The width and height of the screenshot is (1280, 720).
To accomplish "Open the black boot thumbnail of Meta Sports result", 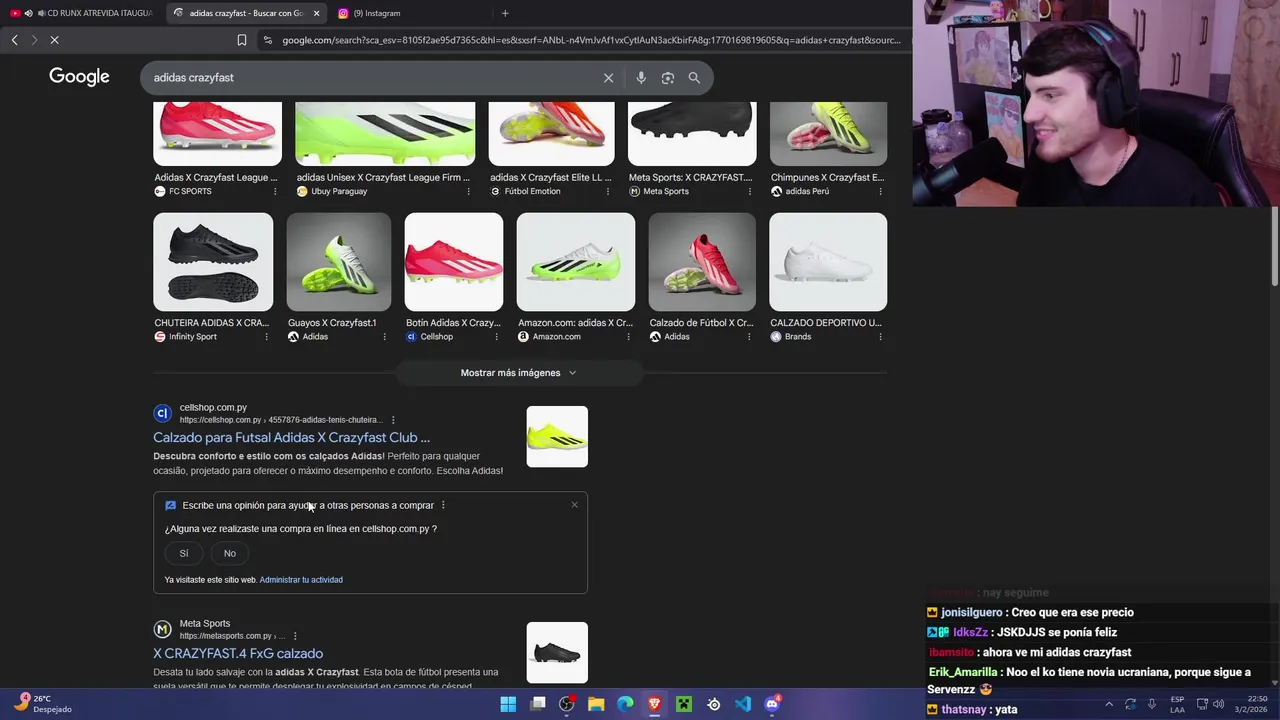I will [557, 653].
